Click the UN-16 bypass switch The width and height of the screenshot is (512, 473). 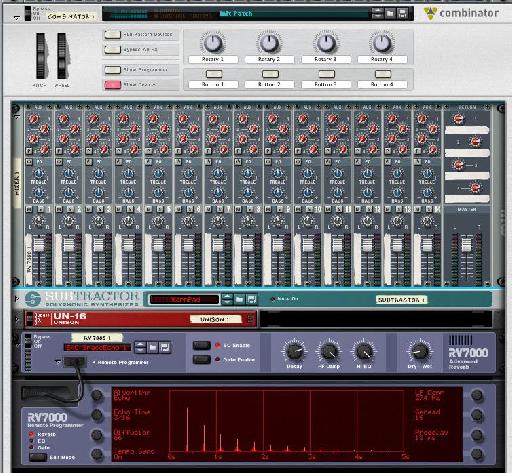pyautogui.click(x=30, y=319)
